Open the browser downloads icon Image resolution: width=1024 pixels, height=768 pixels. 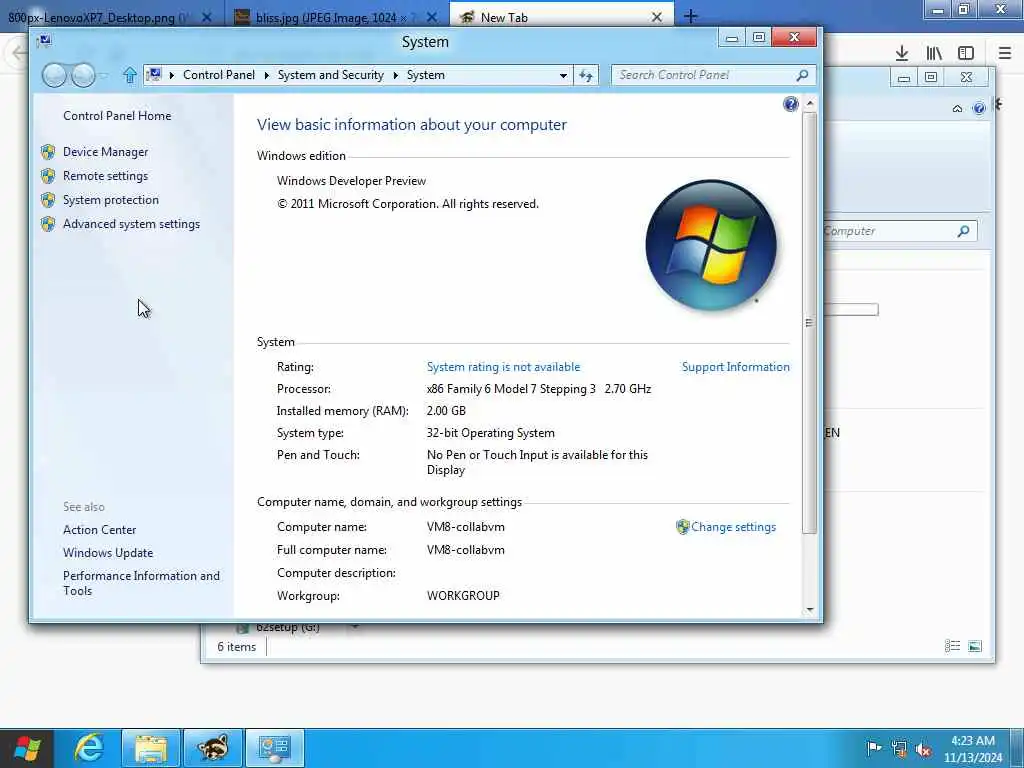(902, 54)
